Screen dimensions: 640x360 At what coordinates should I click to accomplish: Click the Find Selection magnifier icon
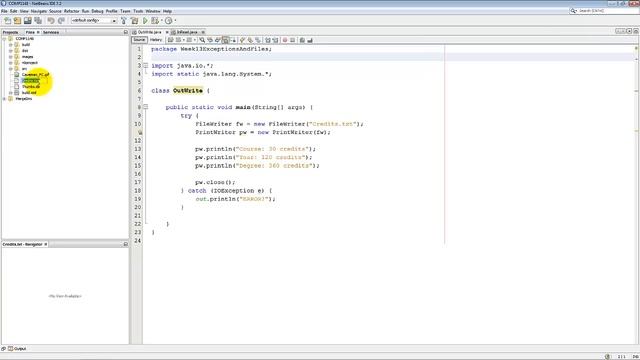tap(202, 40)
